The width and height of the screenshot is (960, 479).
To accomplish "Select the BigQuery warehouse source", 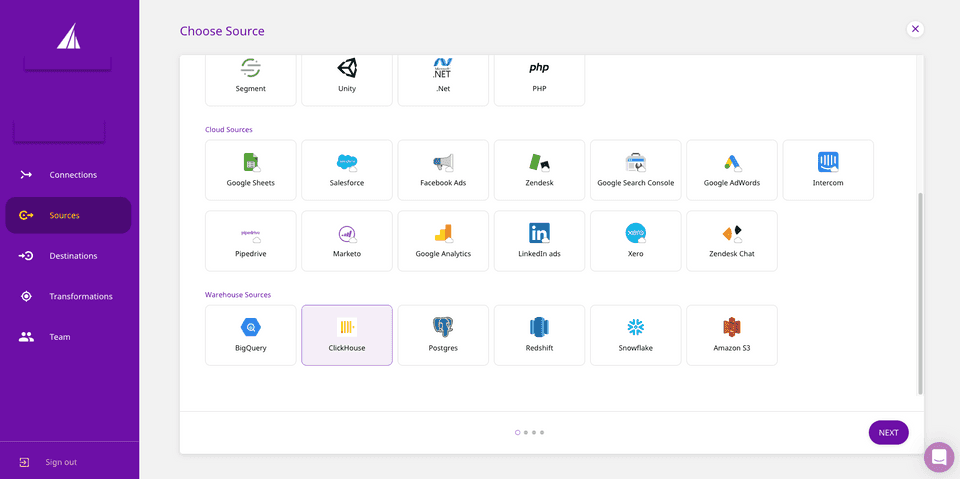I will [x=250, y=335].
